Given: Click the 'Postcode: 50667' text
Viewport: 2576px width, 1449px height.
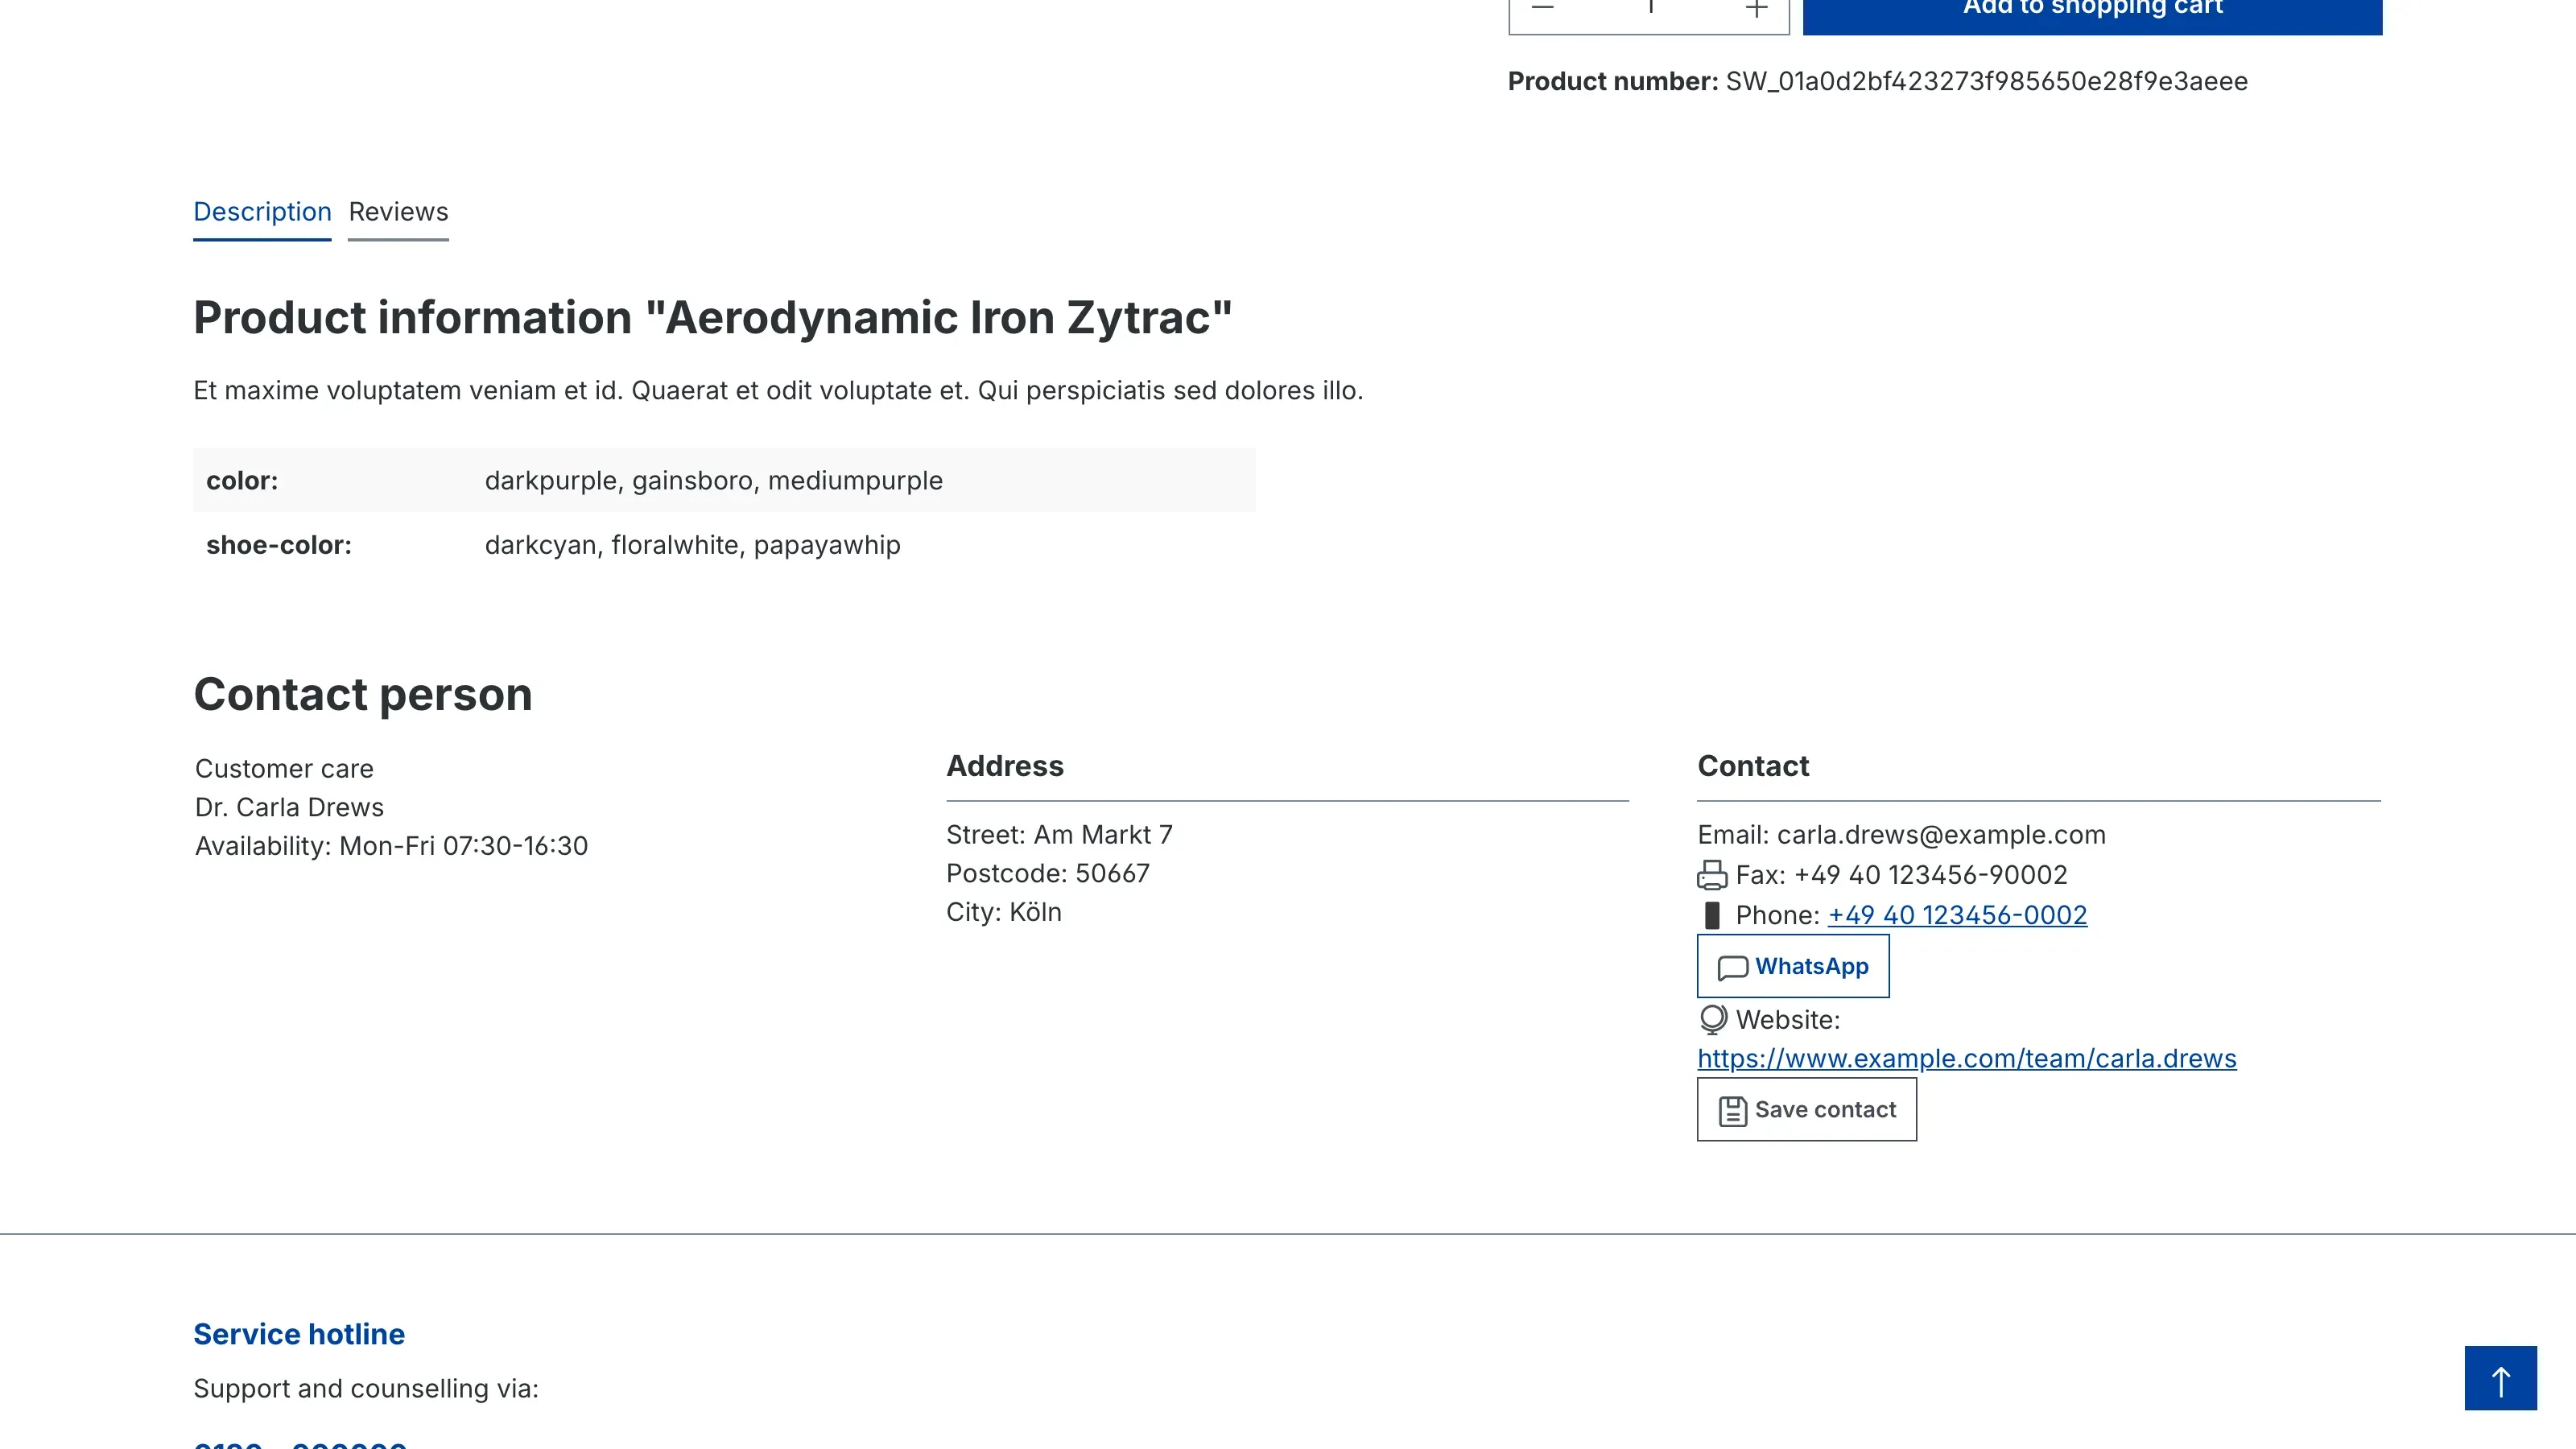Looking at the screenshot, I should click(1047, 873).
